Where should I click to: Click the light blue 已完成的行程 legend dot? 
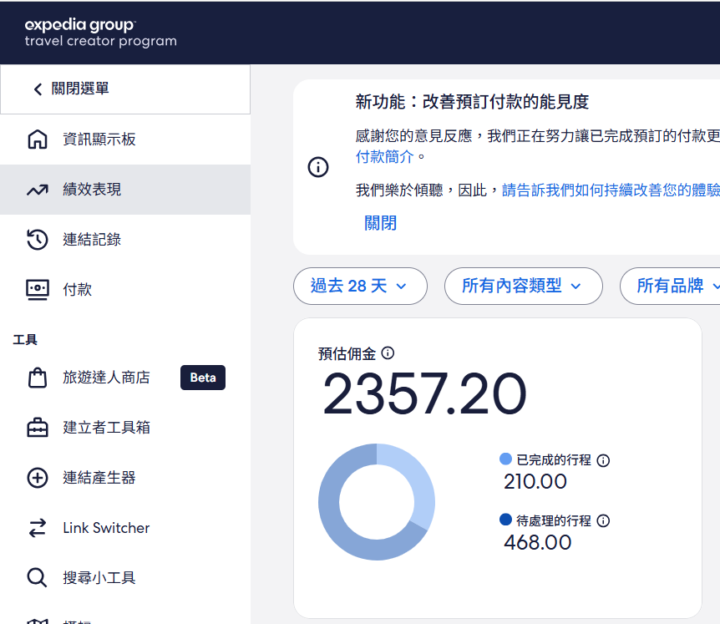(x=506, y=459)
